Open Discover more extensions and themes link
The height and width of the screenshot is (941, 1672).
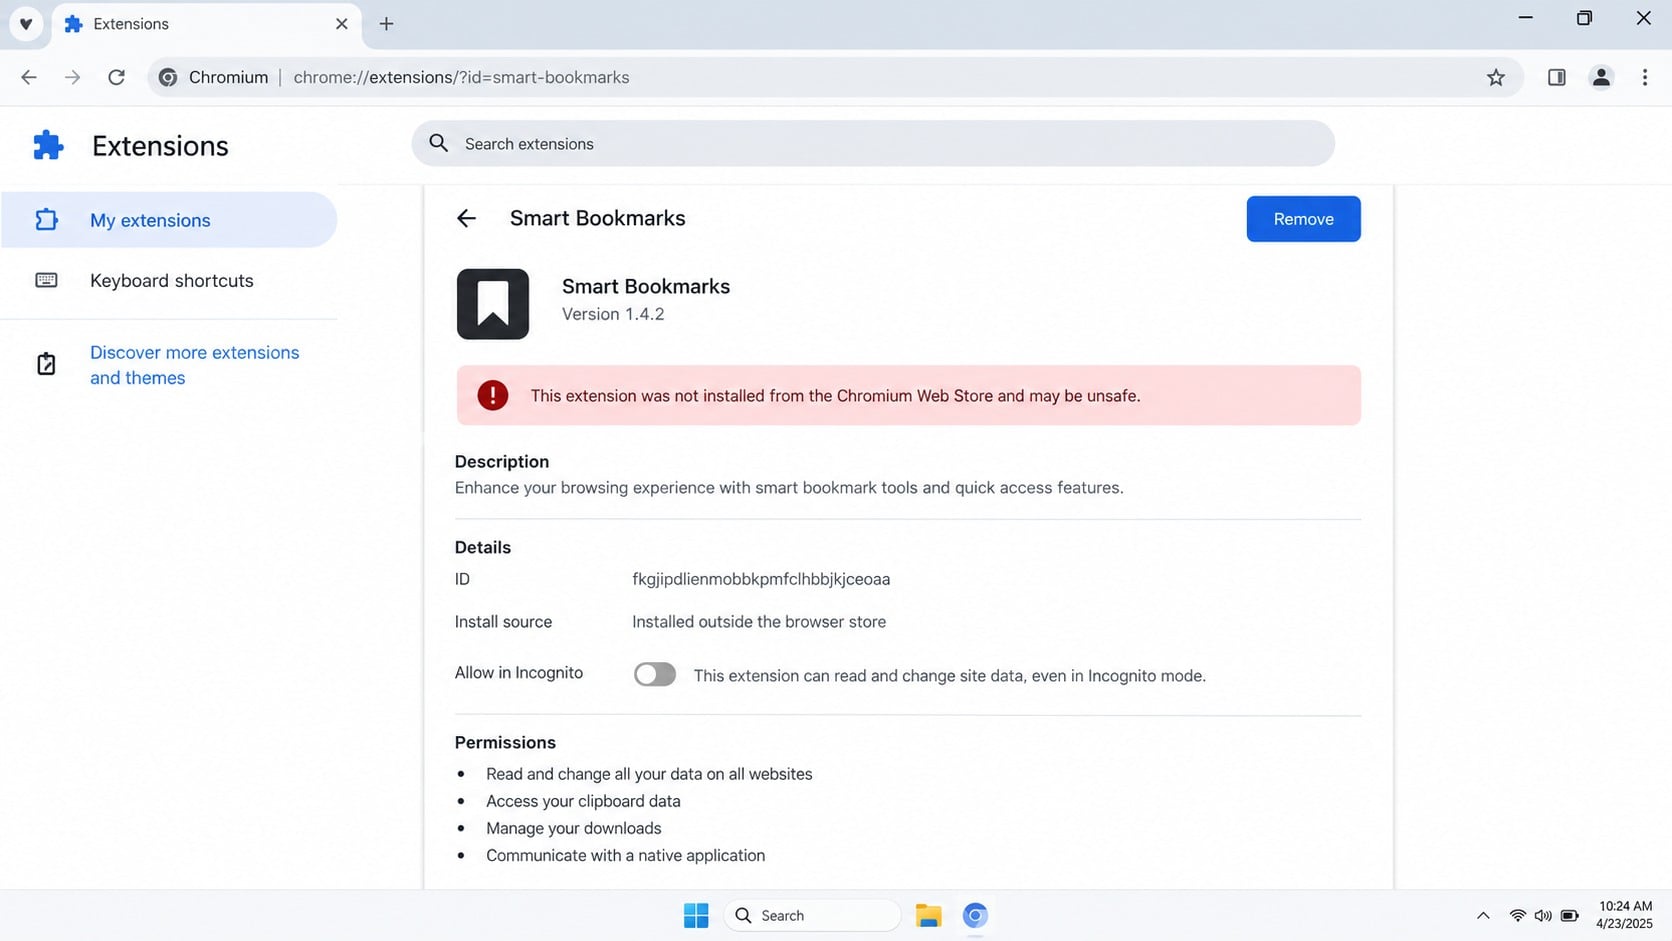pyautogui.click(x=194, y=365)
